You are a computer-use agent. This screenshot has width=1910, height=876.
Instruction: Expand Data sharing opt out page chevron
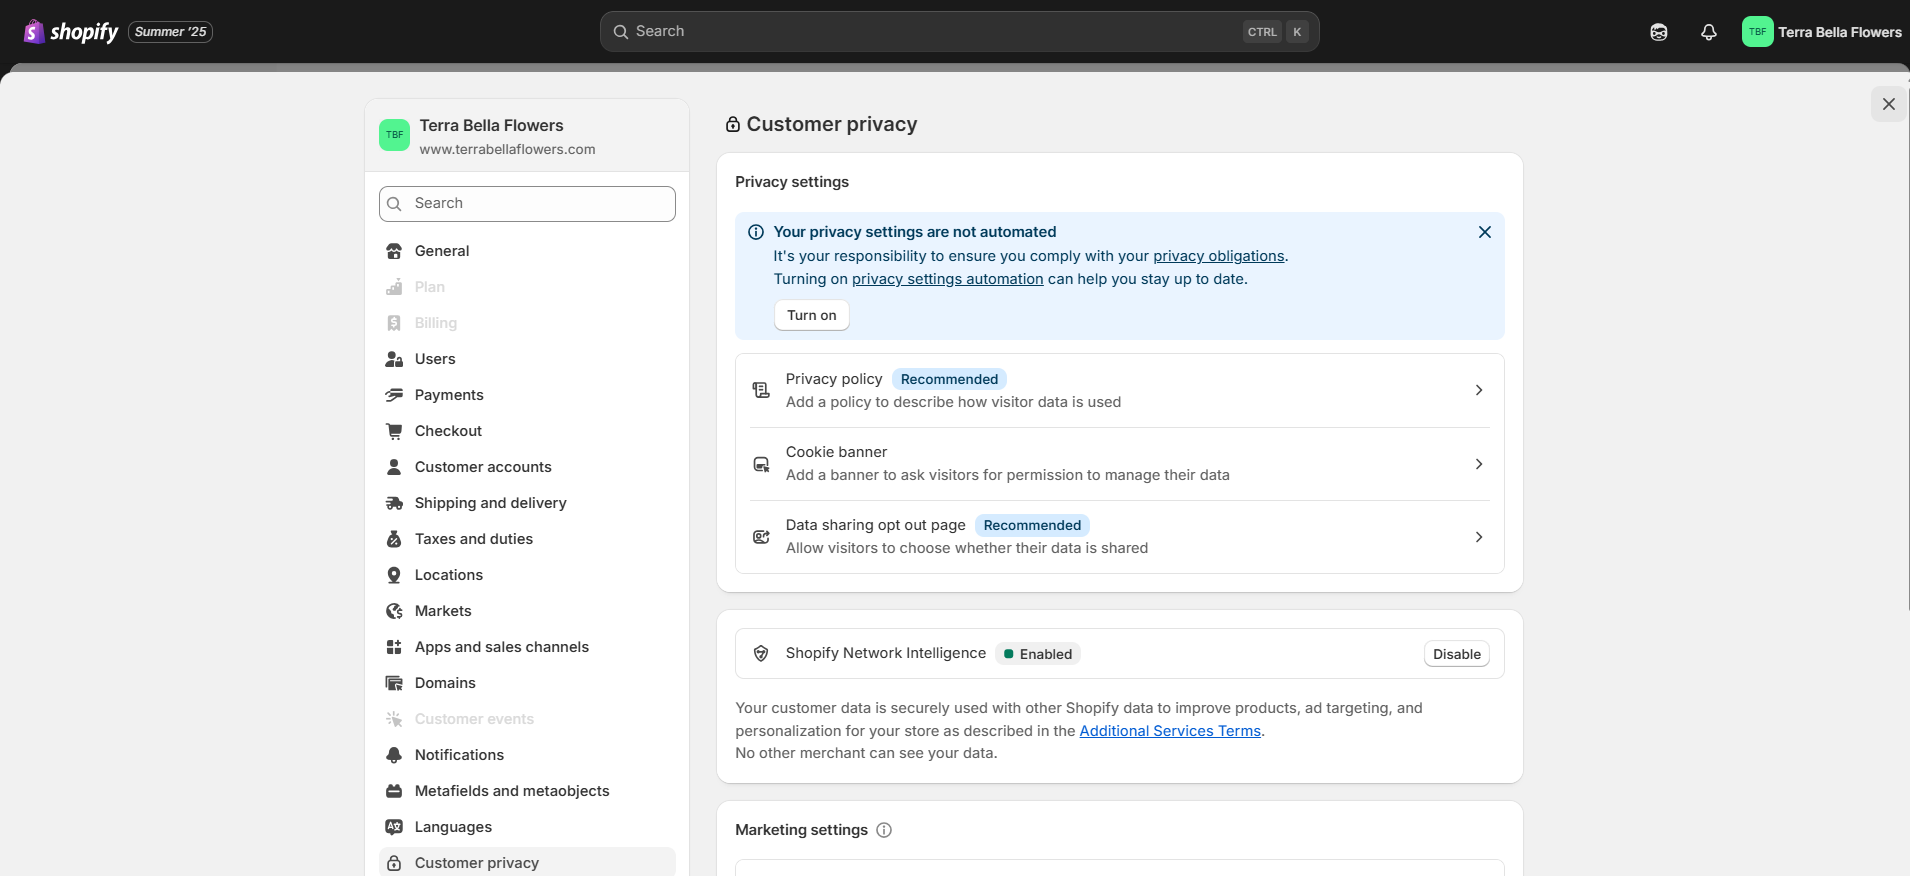1478,537
